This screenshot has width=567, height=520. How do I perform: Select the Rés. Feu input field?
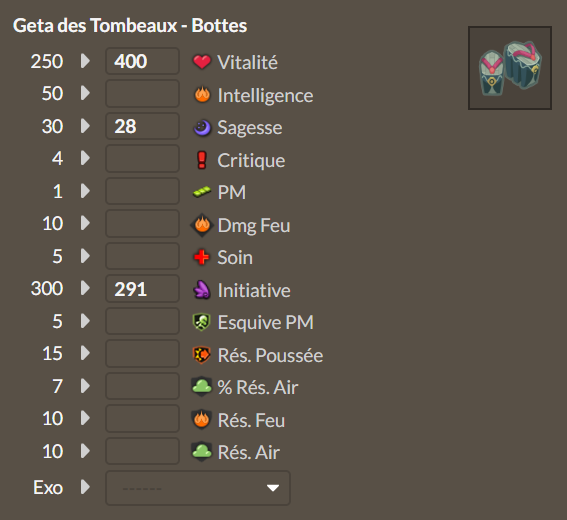[142, 419]
